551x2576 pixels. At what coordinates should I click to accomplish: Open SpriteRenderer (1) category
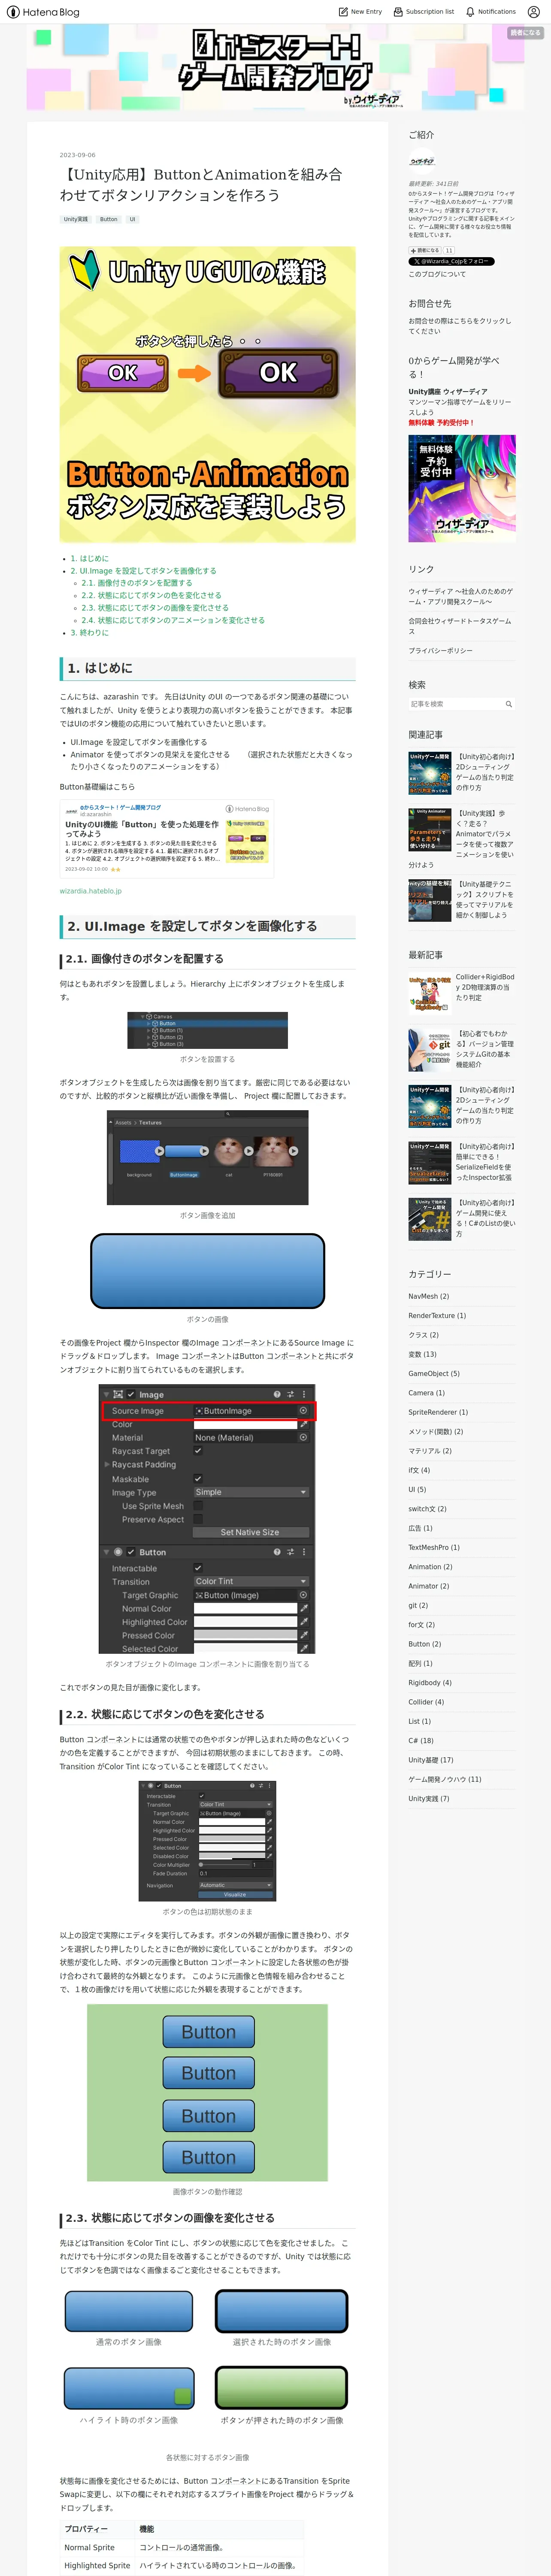coord(438,1412)
